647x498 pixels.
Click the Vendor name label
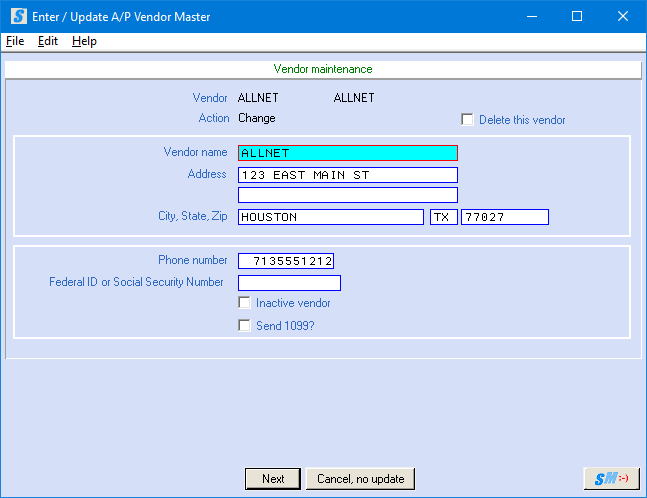click(196, 152)
